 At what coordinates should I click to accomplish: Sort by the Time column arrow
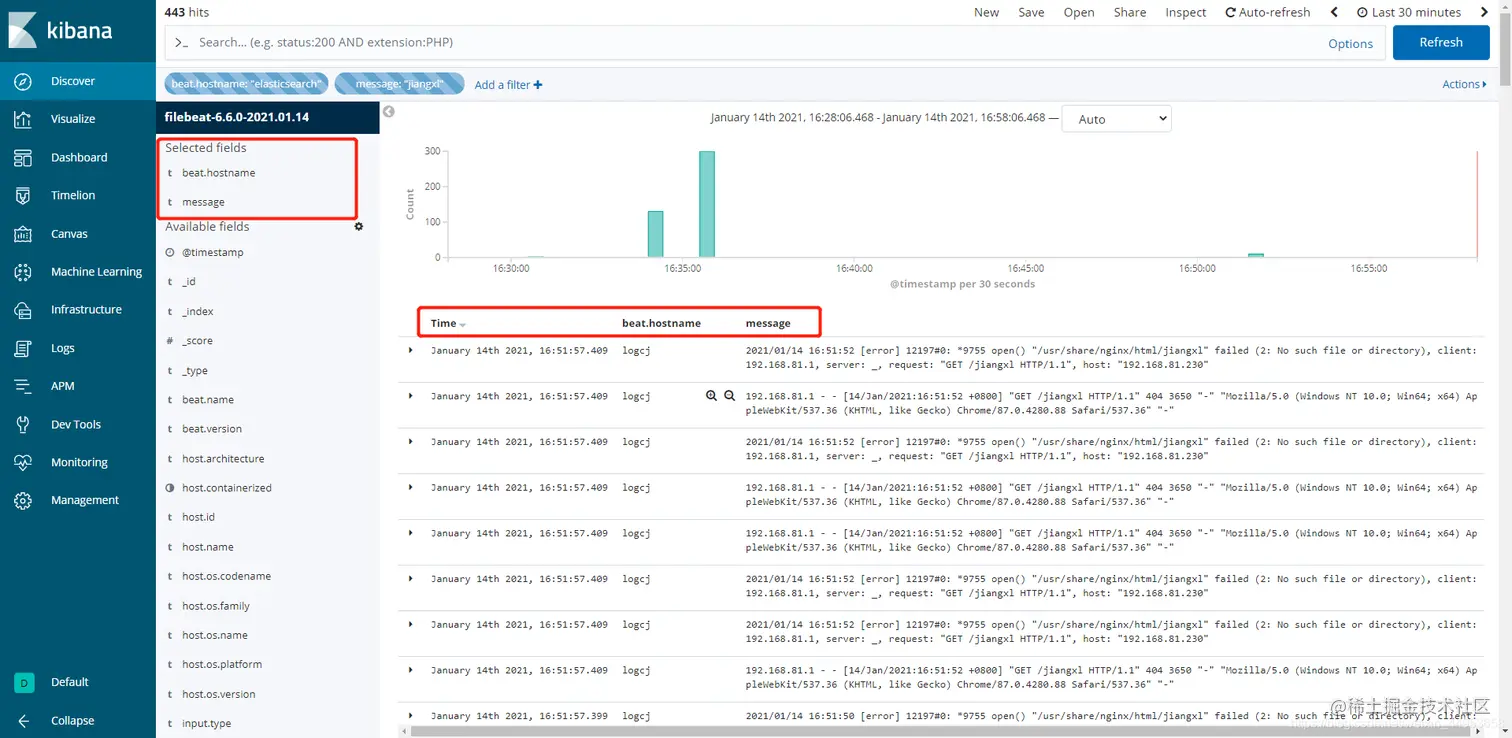(x=462, y=324)
